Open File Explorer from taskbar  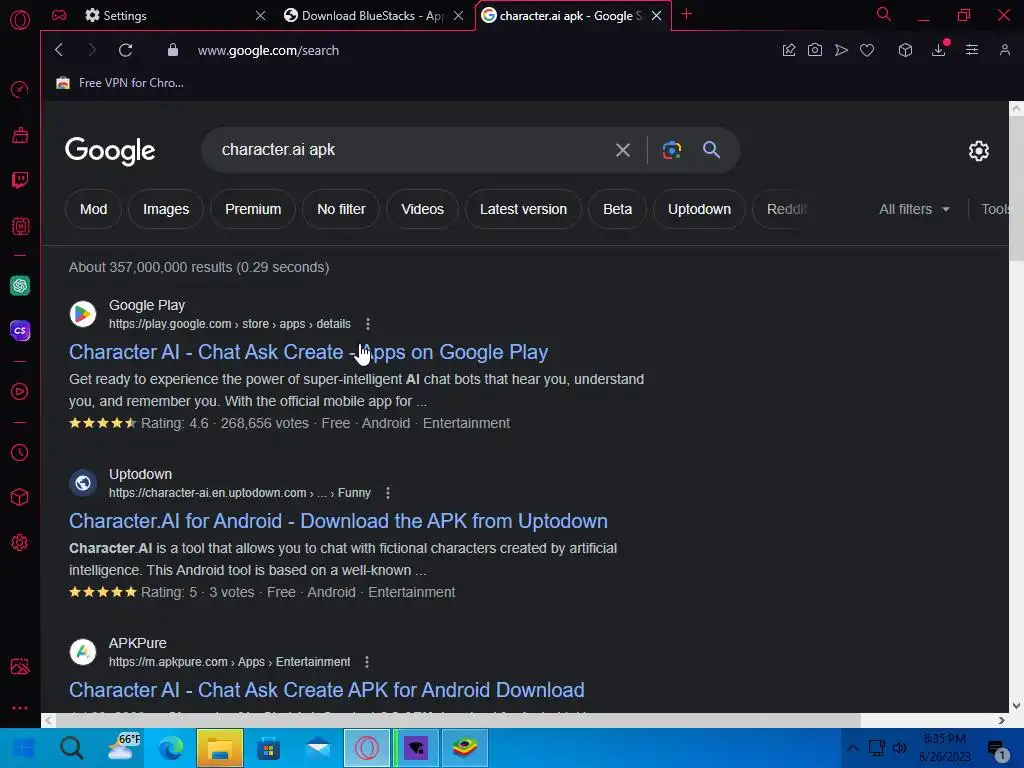pyautogui.click(x=220, y=748)
